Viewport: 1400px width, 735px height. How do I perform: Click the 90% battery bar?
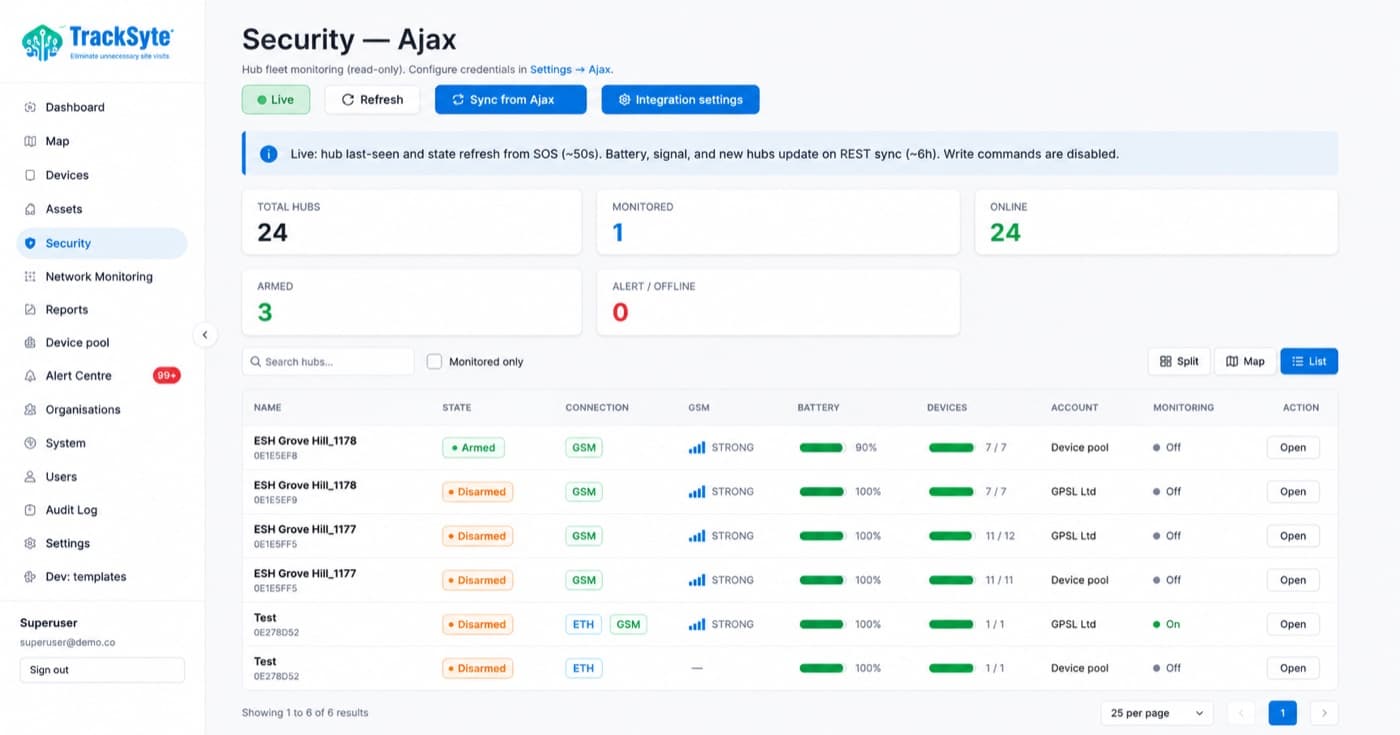pyautogui.click(x=822, y=447)
